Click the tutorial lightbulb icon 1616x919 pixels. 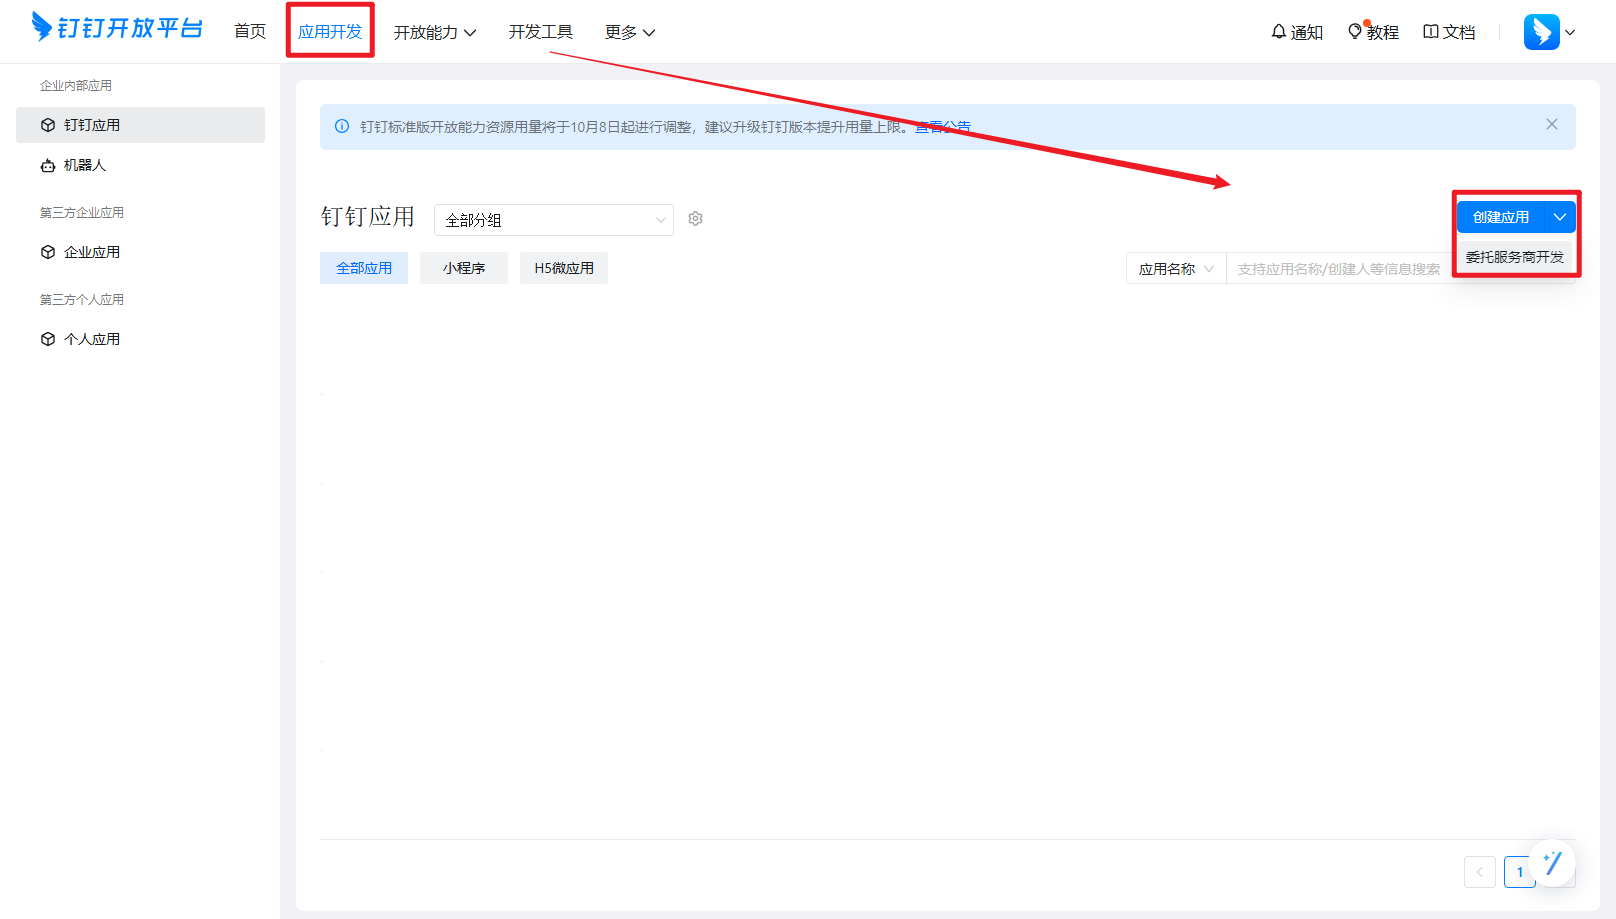pos(1355,32)
